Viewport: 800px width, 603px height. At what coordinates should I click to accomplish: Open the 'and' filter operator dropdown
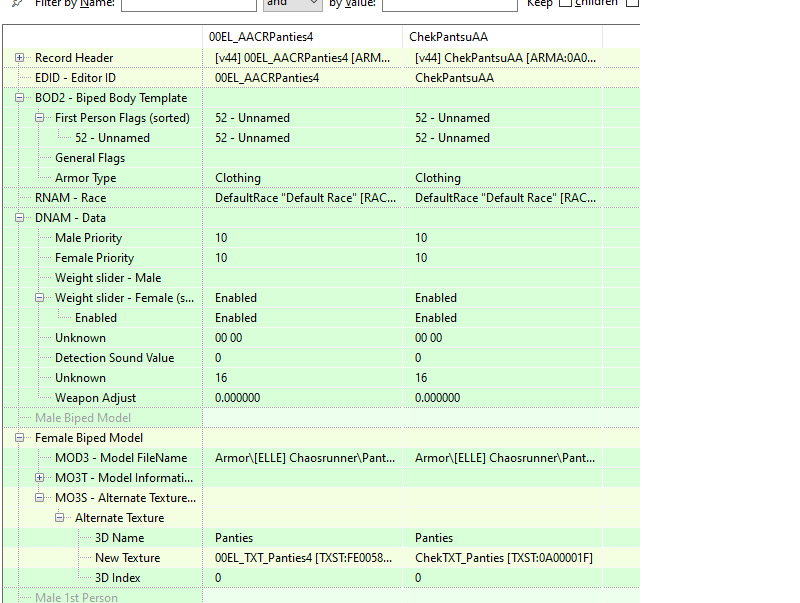[292, 4]
